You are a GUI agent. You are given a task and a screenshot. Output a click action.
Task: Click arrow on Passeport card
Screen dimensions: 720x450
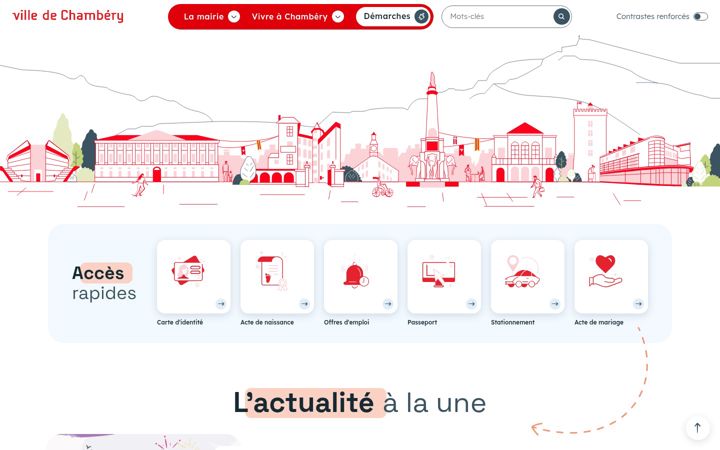(x=472, y=304)
